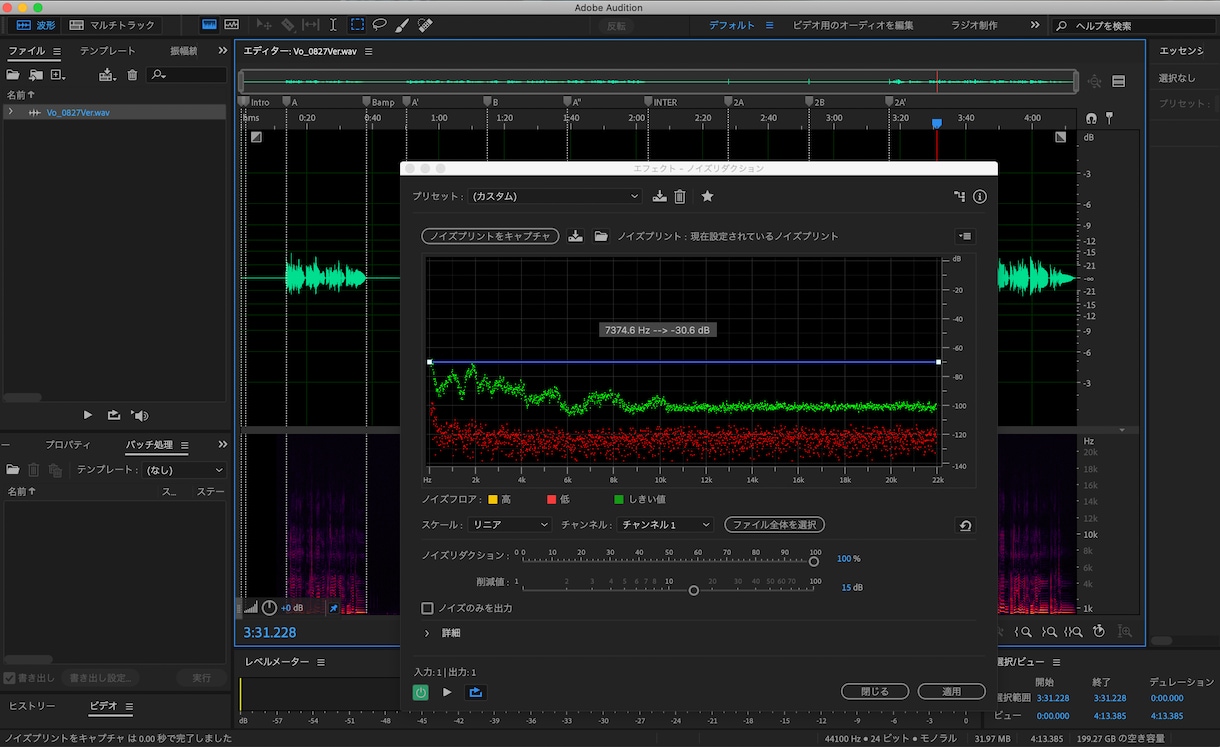The width and height of the screenshot is (1220, 747).
Task: Save the current noise print to disk
Action: tap(575, 236)
